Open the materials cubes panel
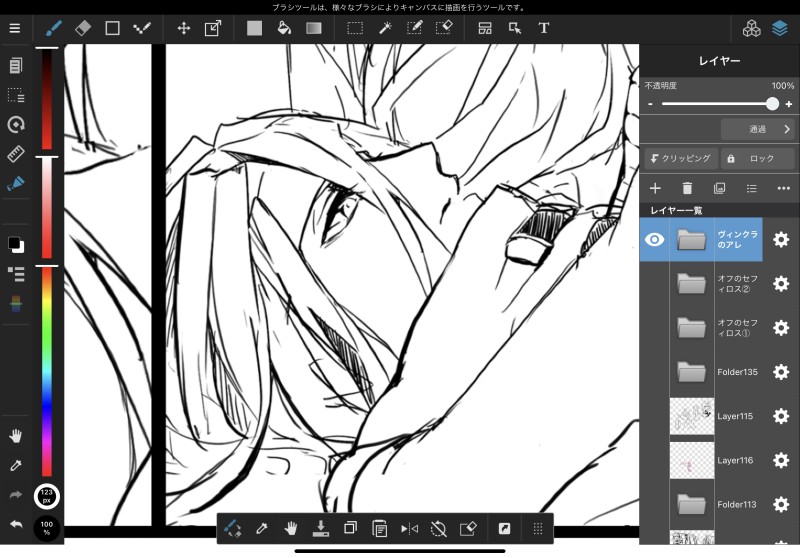 [x=751, y=29]
